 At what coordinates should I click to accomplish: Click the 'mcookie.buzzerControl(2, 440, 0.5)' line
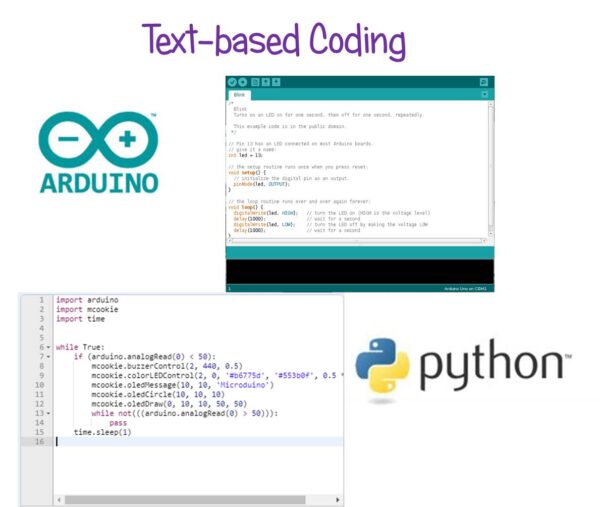pos(167,366)
